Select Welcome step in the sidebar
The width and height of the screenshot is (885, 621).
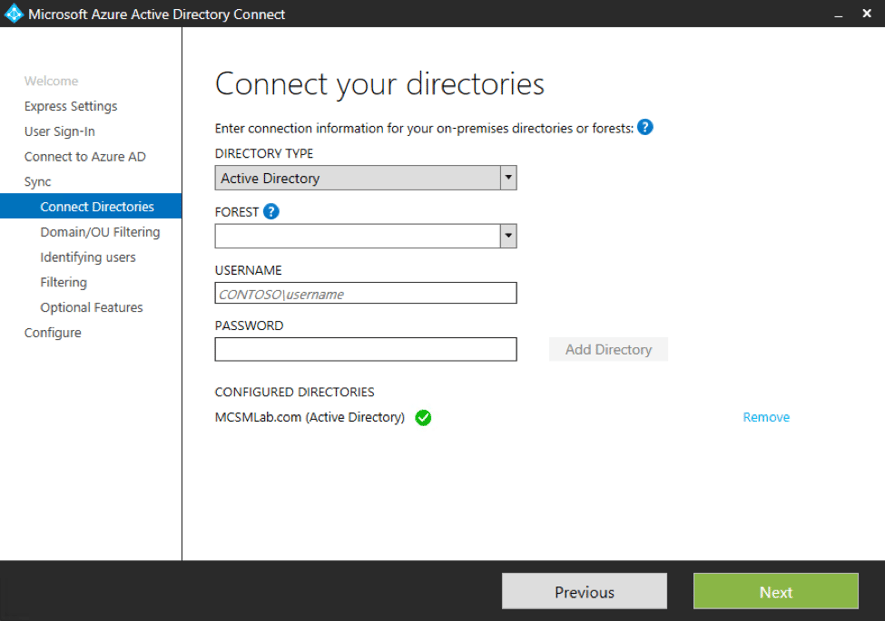[x=51, y=81]
